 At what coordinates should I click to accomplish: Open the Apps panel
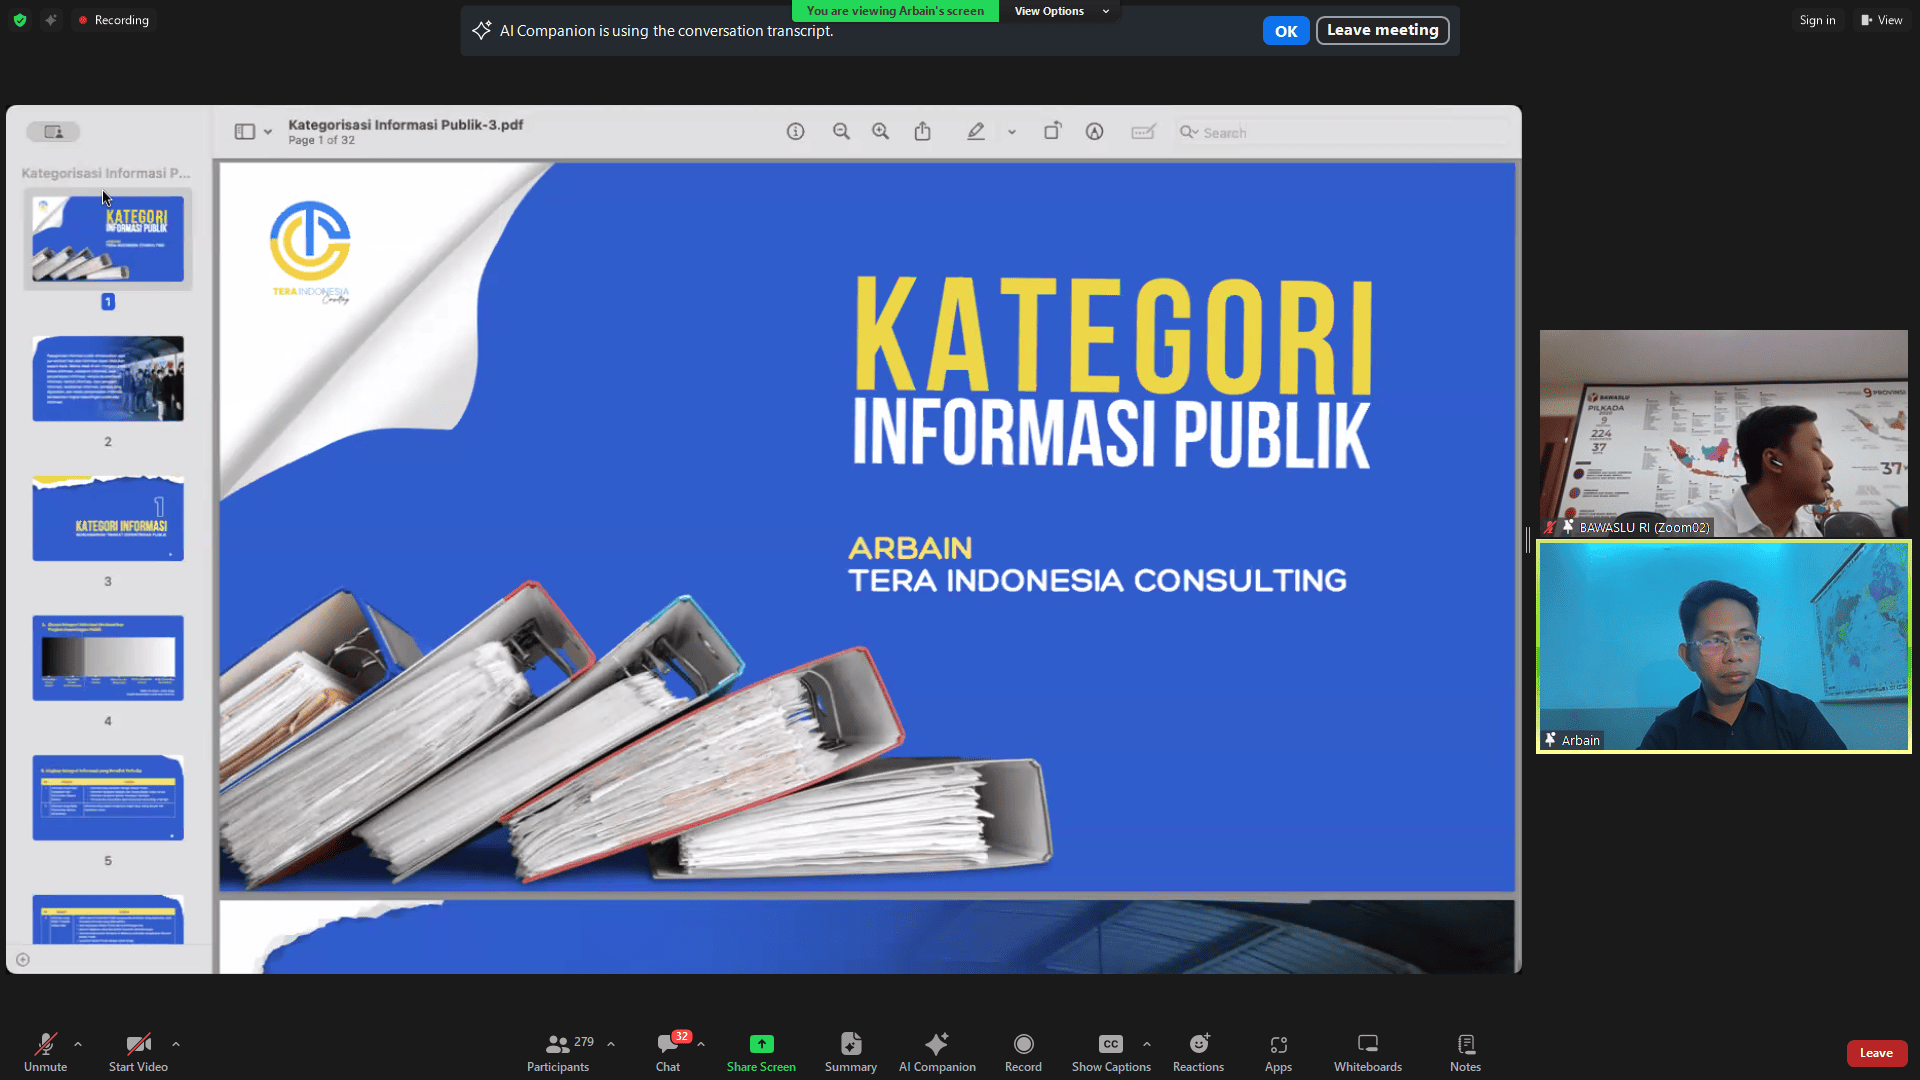pyautogui.click(x=1278, y=1050)
